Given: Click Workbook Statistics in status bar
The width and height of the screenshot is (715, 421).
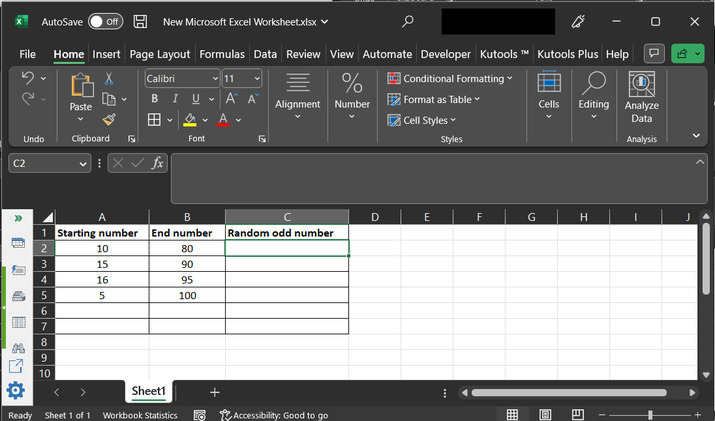Looking at the screenshot, I should tap(140, 415).
